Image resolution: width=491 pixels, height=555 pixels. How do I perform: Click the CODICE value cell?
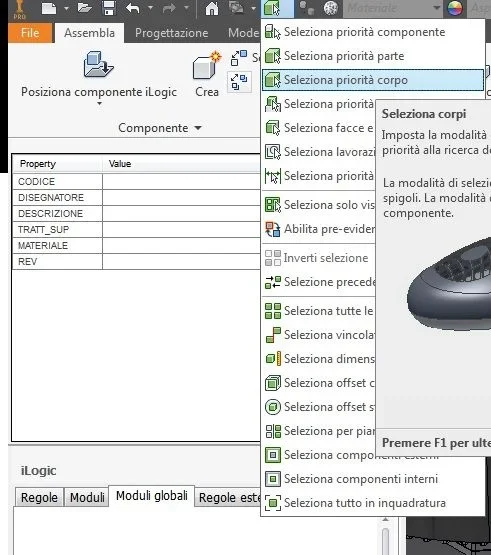click(x=181, y=182)
